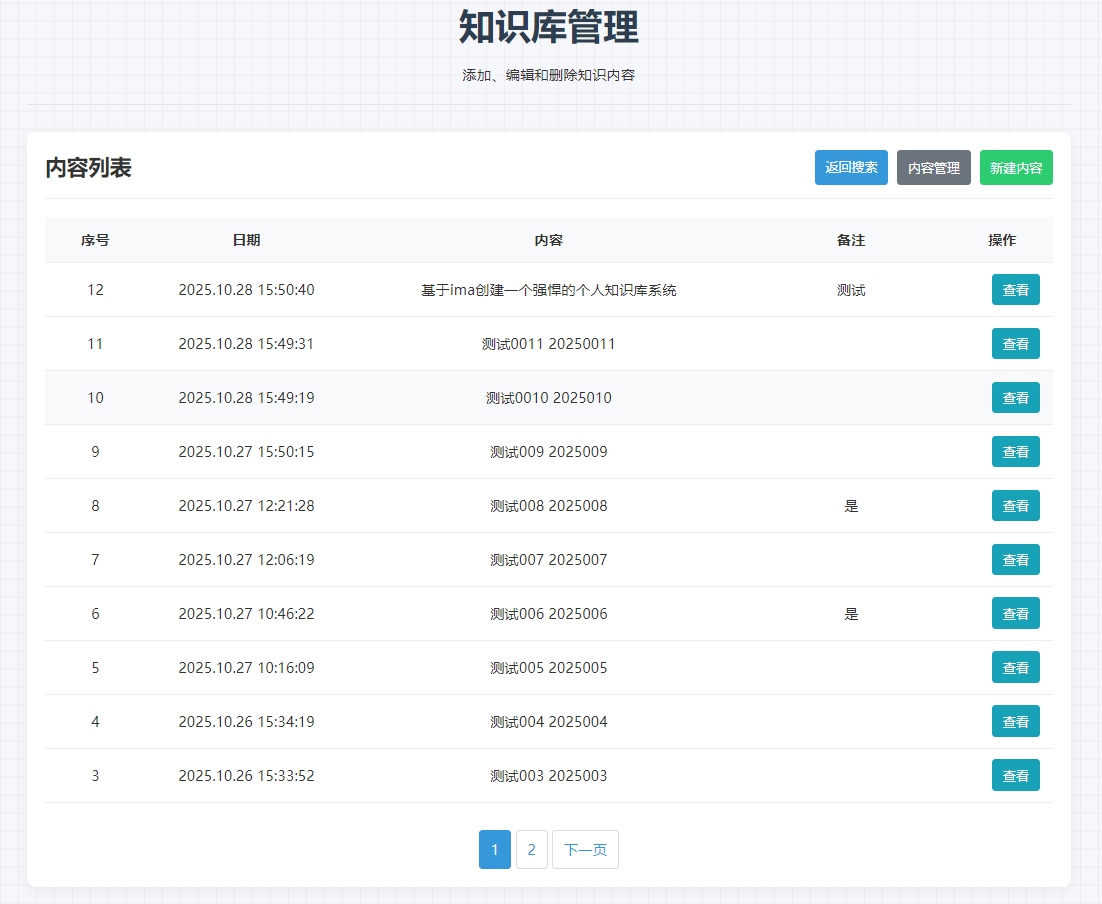Open 测试006 entry with 查看

coord(1015,614)
